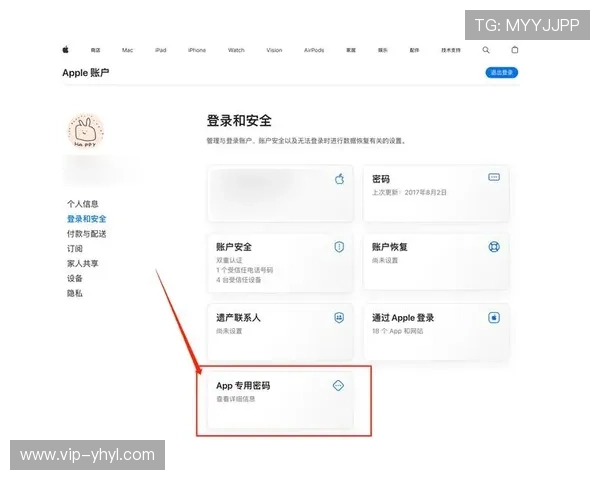Open the shopping bag icon
This screenshot has width=600, height=480.
pos(515,50)
